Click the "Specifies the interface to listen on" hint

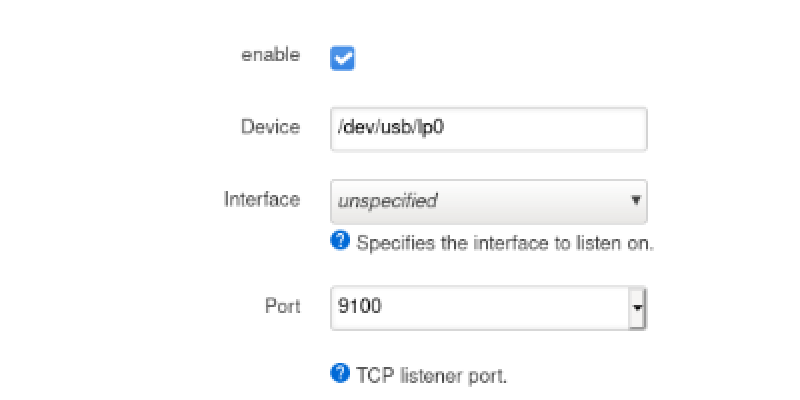point(504,242)
